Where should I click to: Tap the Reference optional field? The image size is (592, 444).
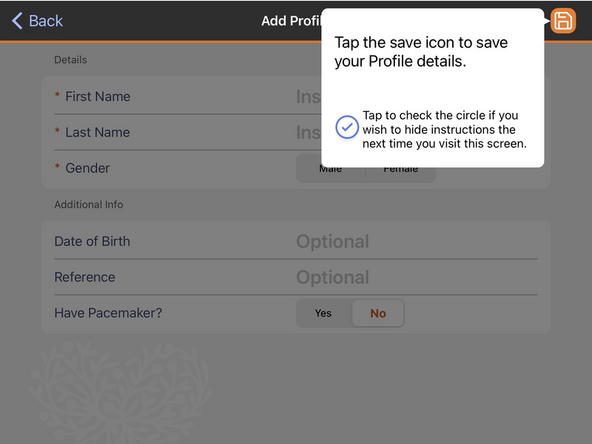pos(417,278)
